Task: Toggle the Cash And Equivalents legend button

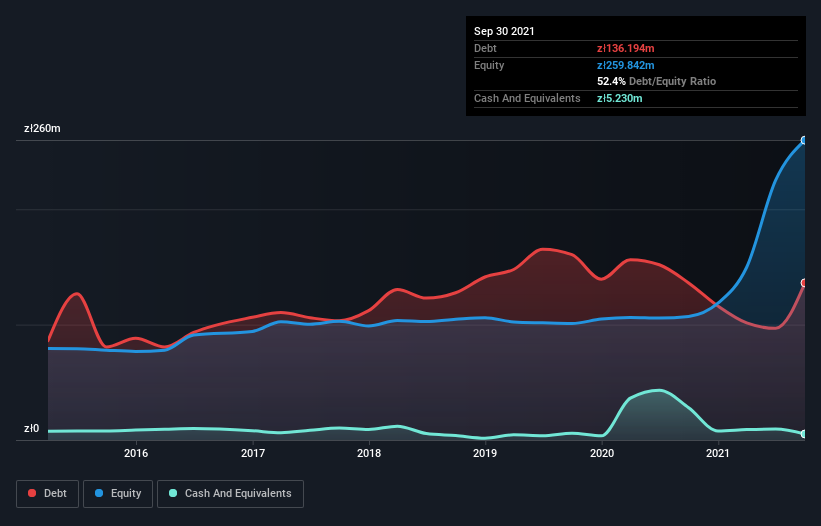Action: [x=230, y=494]
